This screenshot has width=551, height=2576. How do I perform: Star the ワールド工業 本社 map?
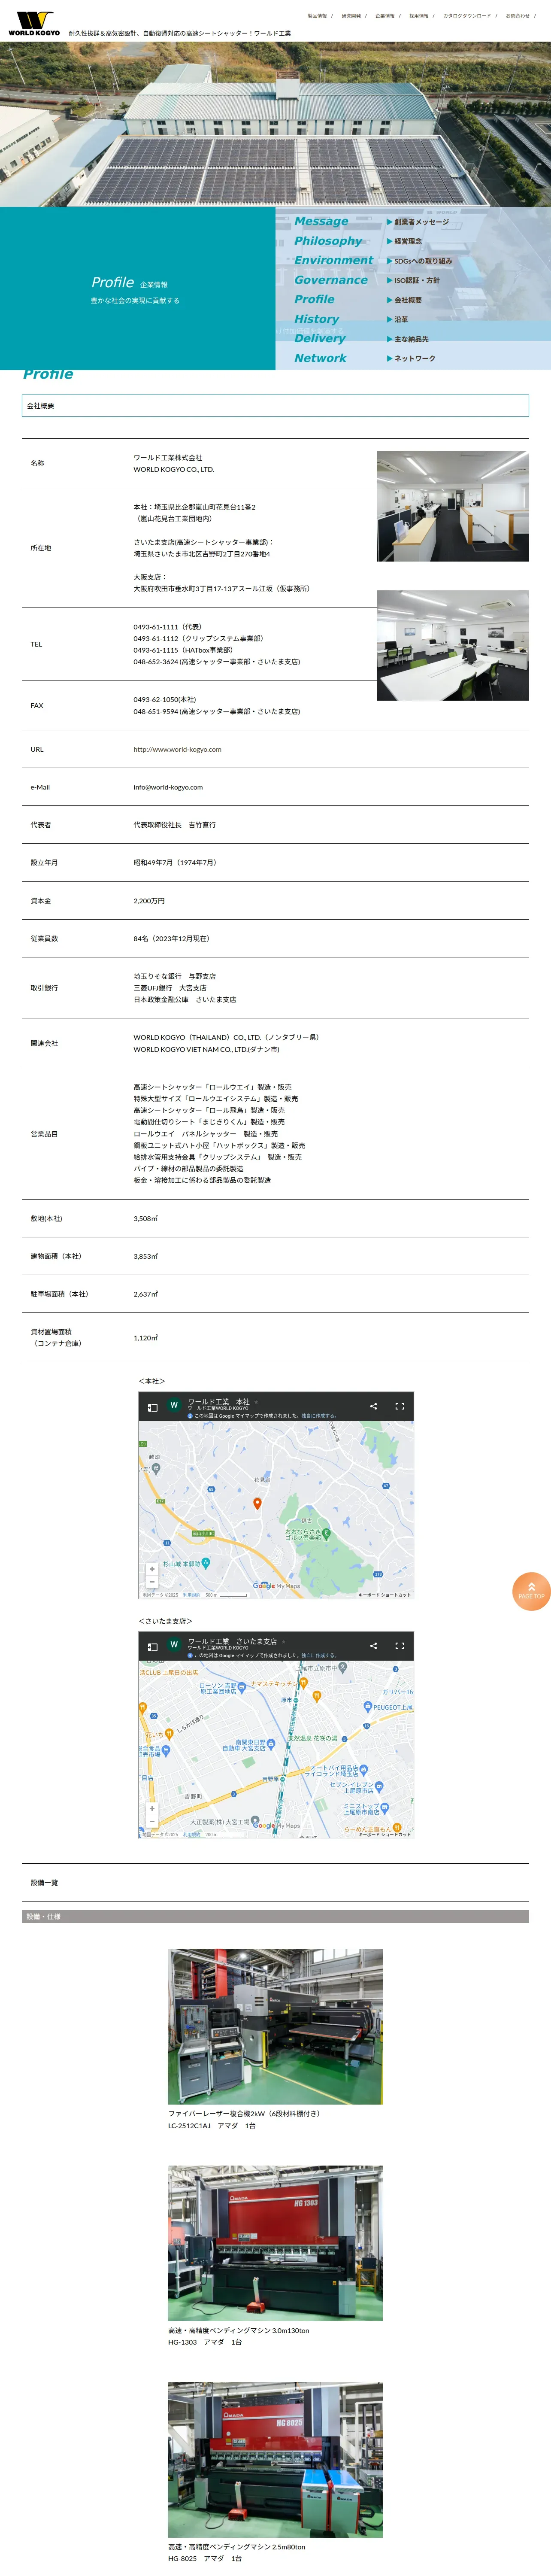coord(256,1402)
